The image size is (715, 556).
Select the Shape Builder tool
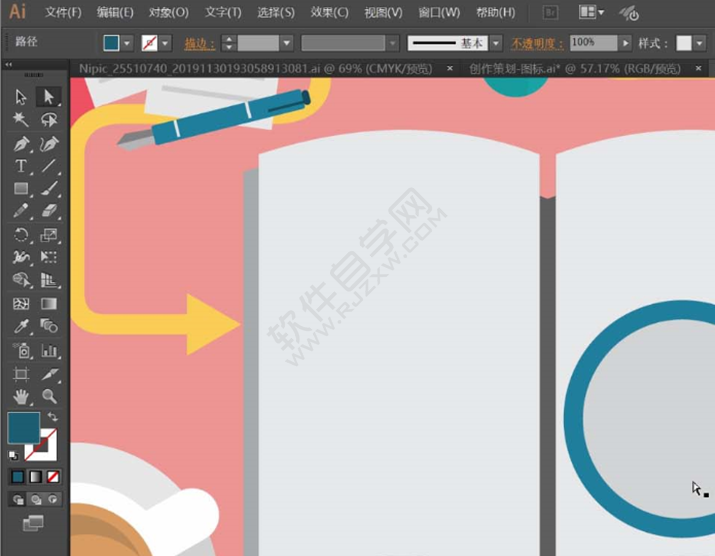(x=21, y=279)
